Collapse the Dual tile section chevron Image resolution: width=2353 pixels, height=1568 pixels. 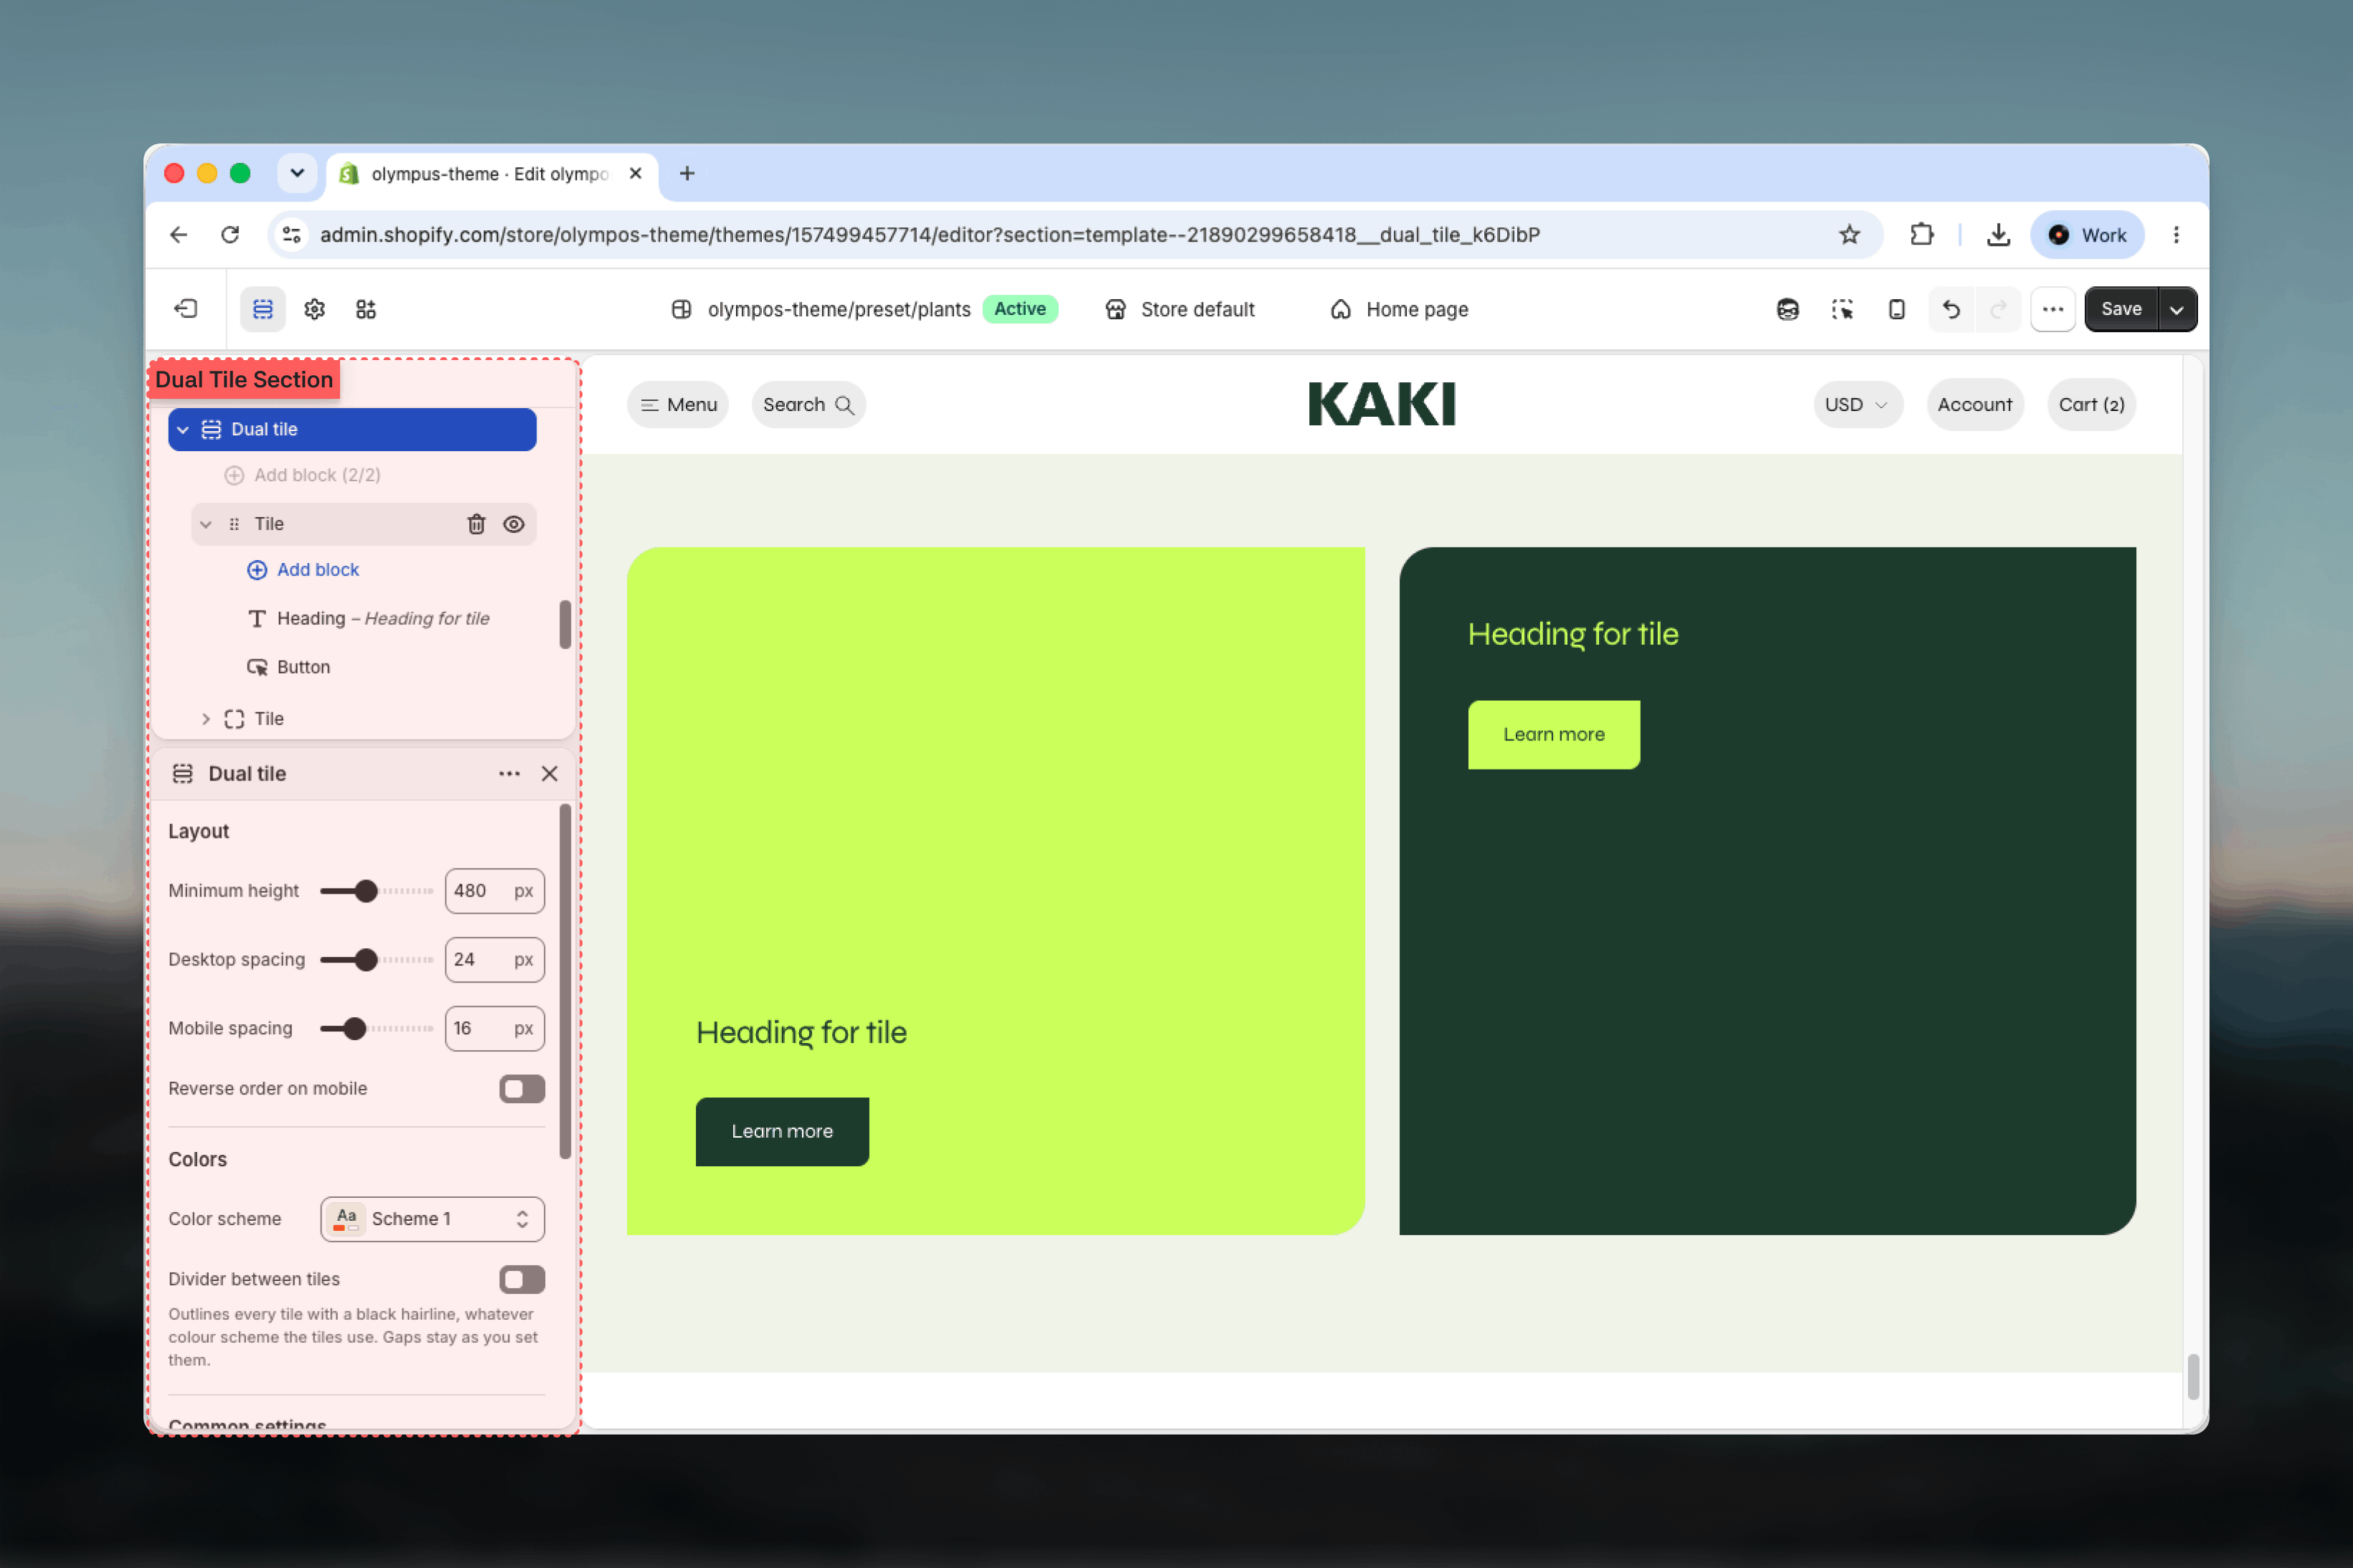pyautogui.click(x=183, y=430)
